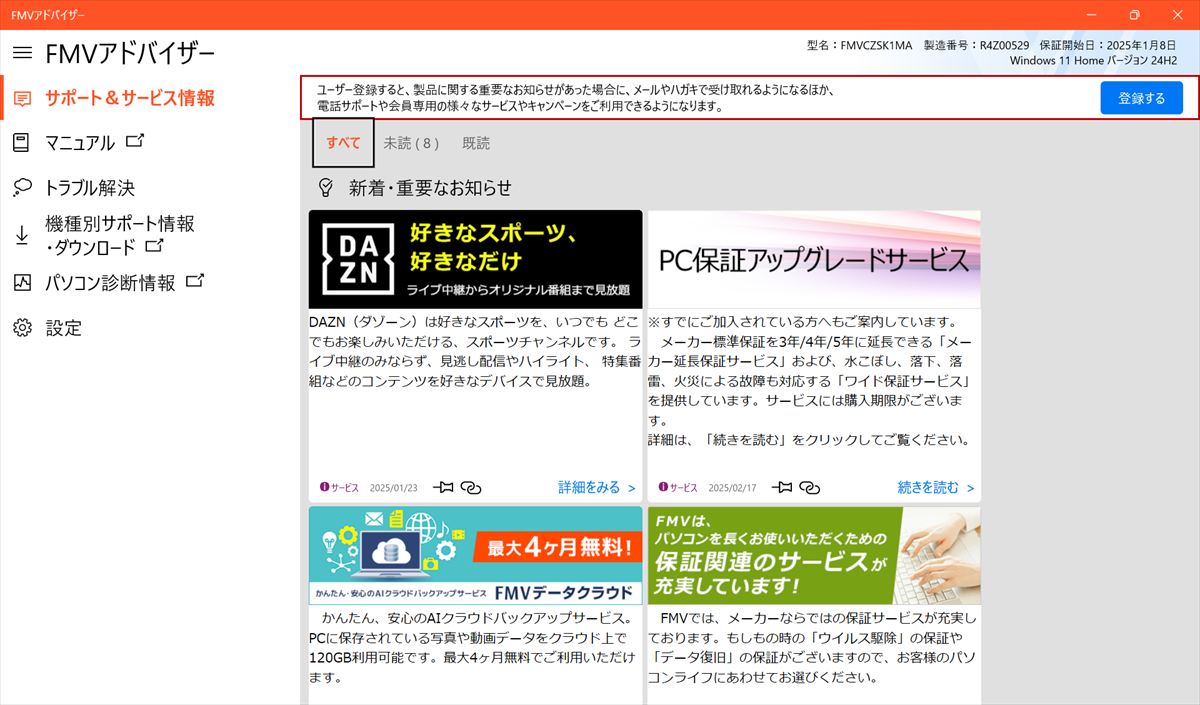Click the download arrow icon in sidebar
This screenshot has height=705, width=1200.
coord(21,236)
